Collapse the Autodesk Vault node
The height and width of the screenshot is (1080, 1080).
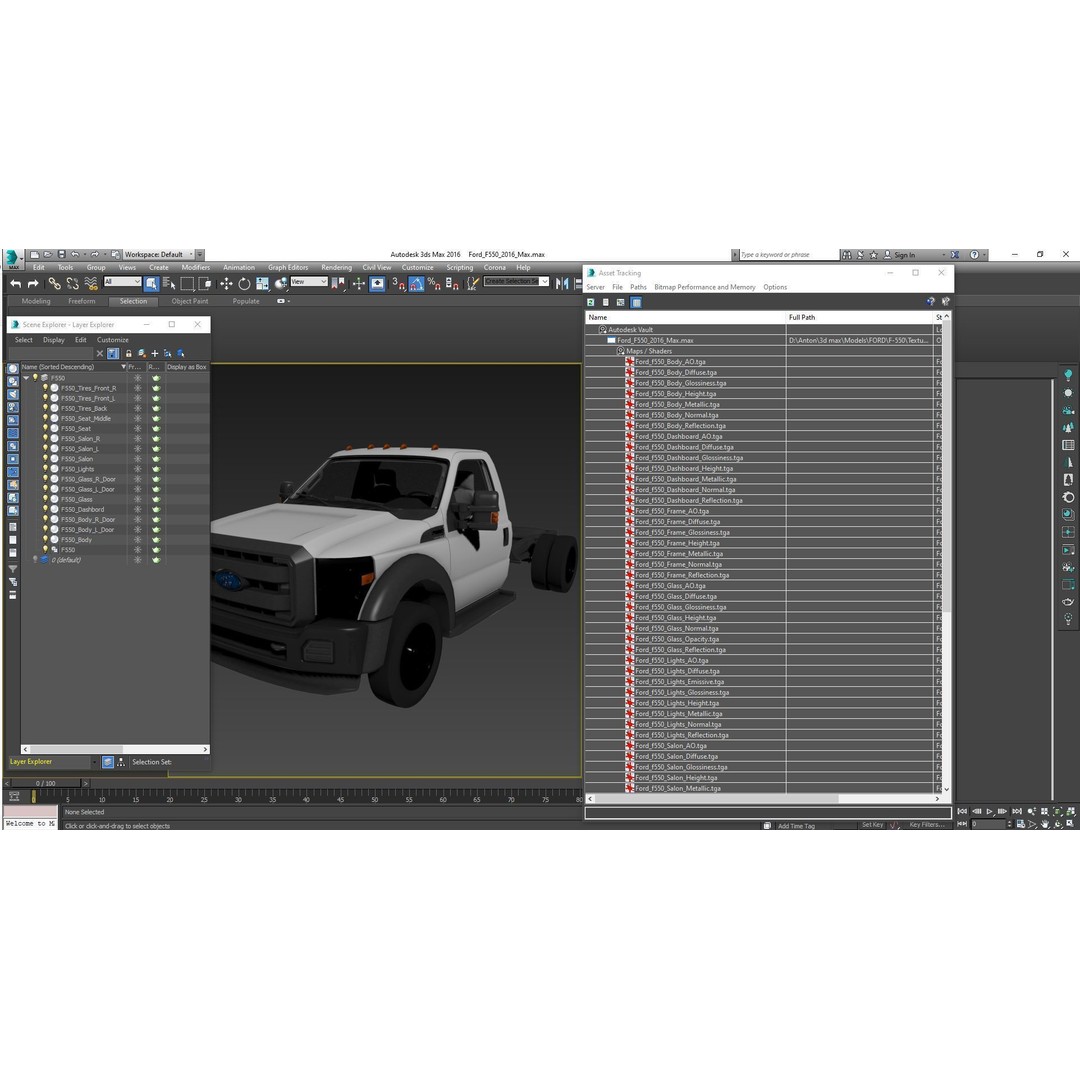click(603, 329)
